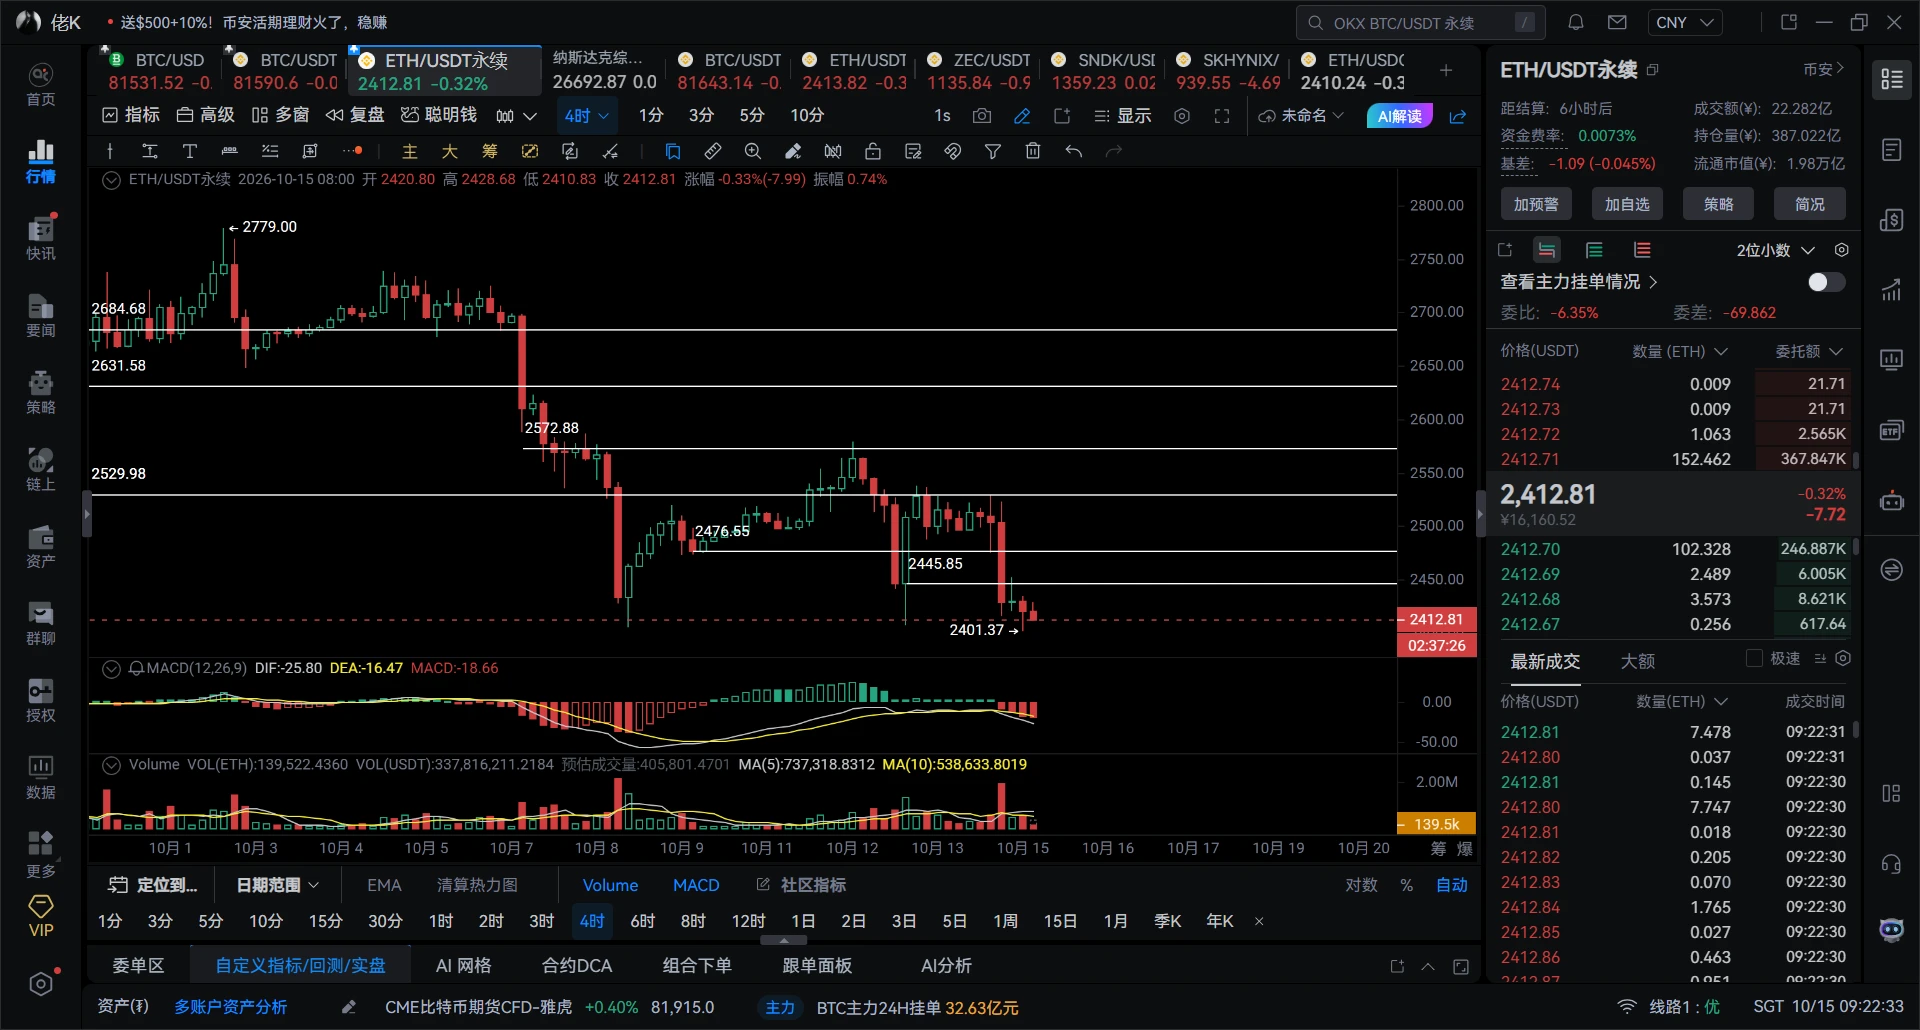1920x1030 pixels.
Task: Click the notification bell icon
Action: point(1576,22)
